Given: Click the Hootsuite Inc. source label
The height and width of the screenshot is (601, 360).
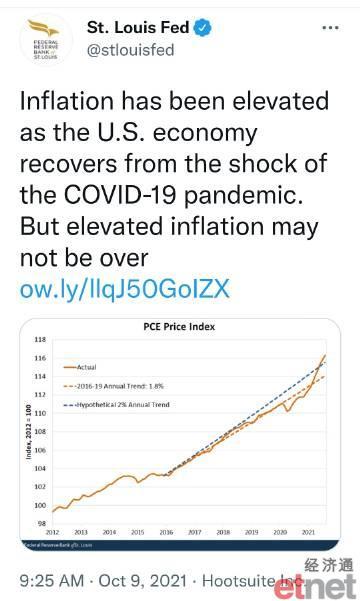Looking at the screenshot, I should [x=251, y=580].
